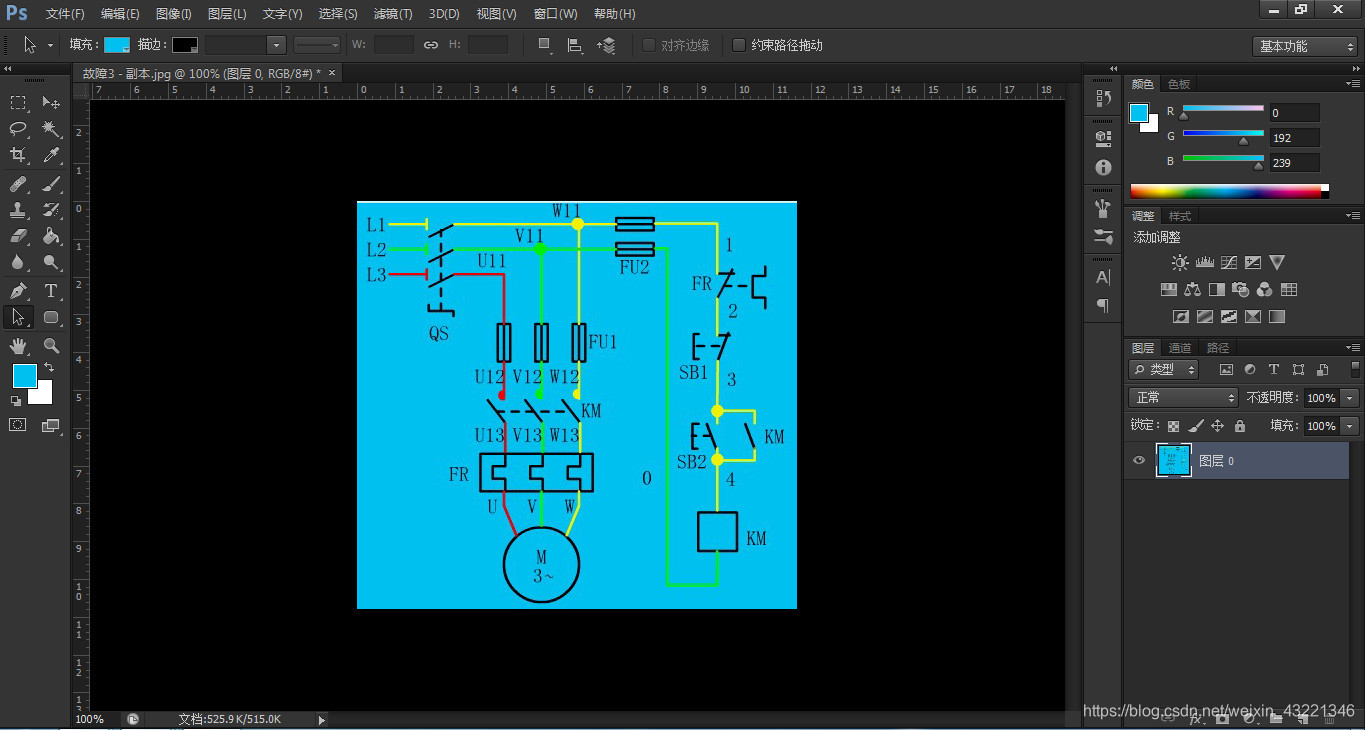Toggle lock position icon
Viewport: 1365px width, 730px height.
[x=1218, y=426]
